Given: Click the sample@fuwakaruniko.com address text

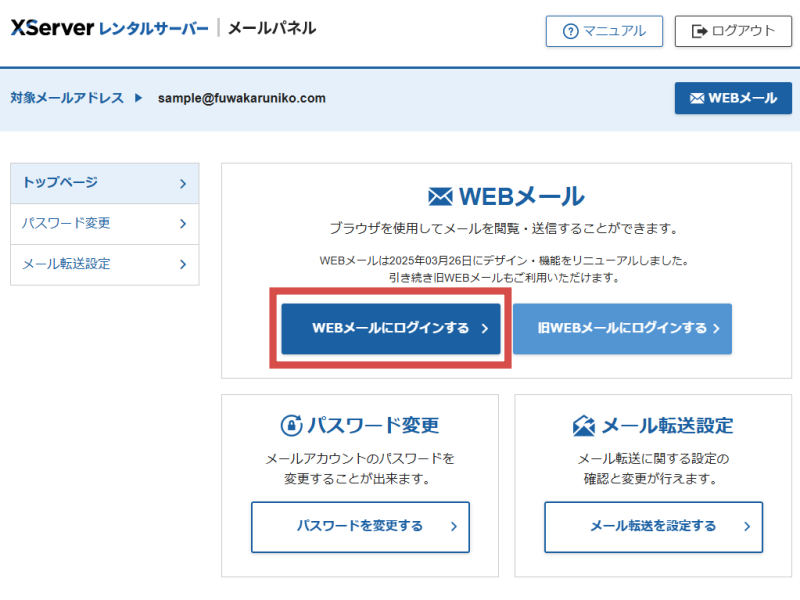Looking at the screenshot, I should point(241,98).
